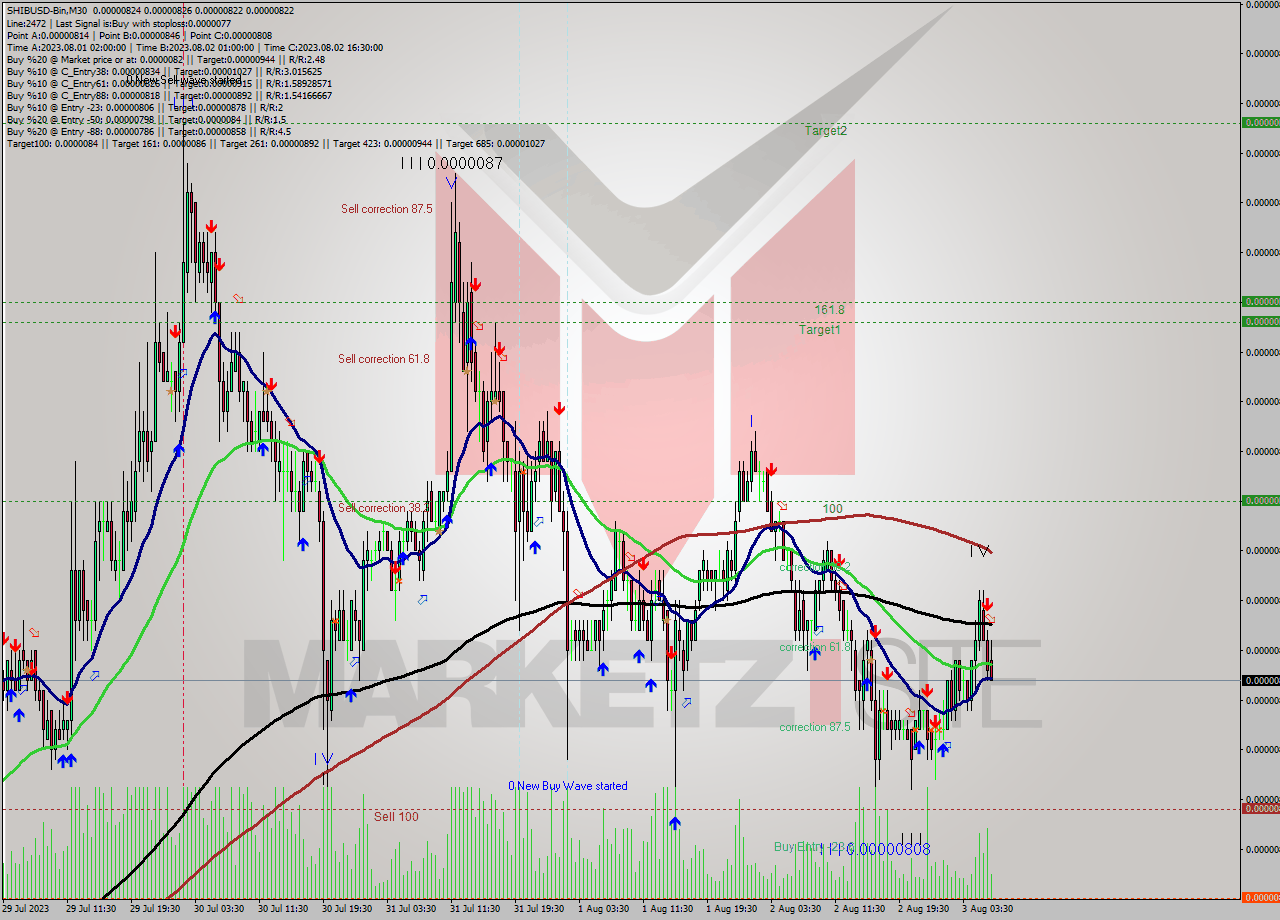This screenshot has height=920, width=1280.
Task: Select the 'Sell correction 61.8' label
Action: pos(384,359)
